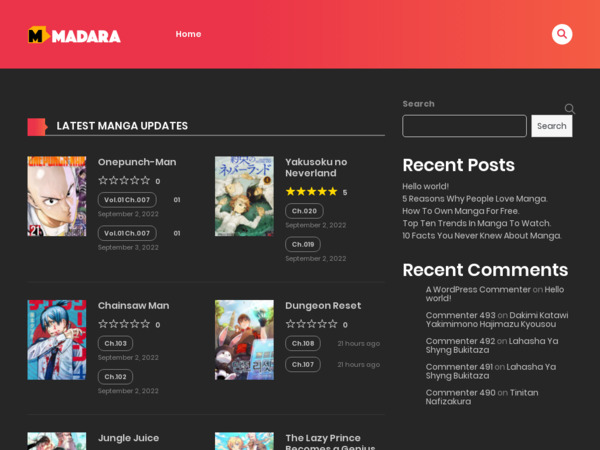Click first '01' volume label beside Onepunch-Man chapter
Viewport: 600px width, 450px height.
click(x=177, y=200)
